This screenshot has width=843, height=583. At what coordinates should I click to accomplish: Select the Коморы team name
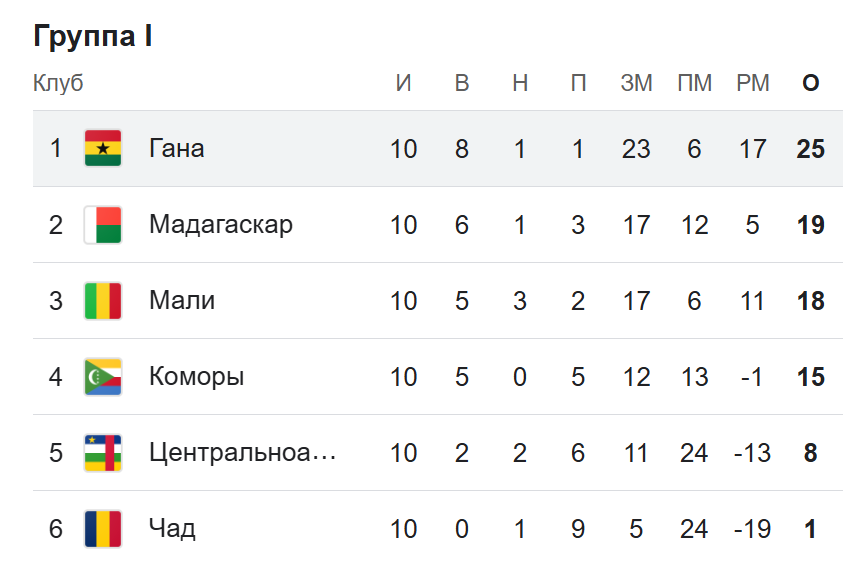[x=197, y=377]
